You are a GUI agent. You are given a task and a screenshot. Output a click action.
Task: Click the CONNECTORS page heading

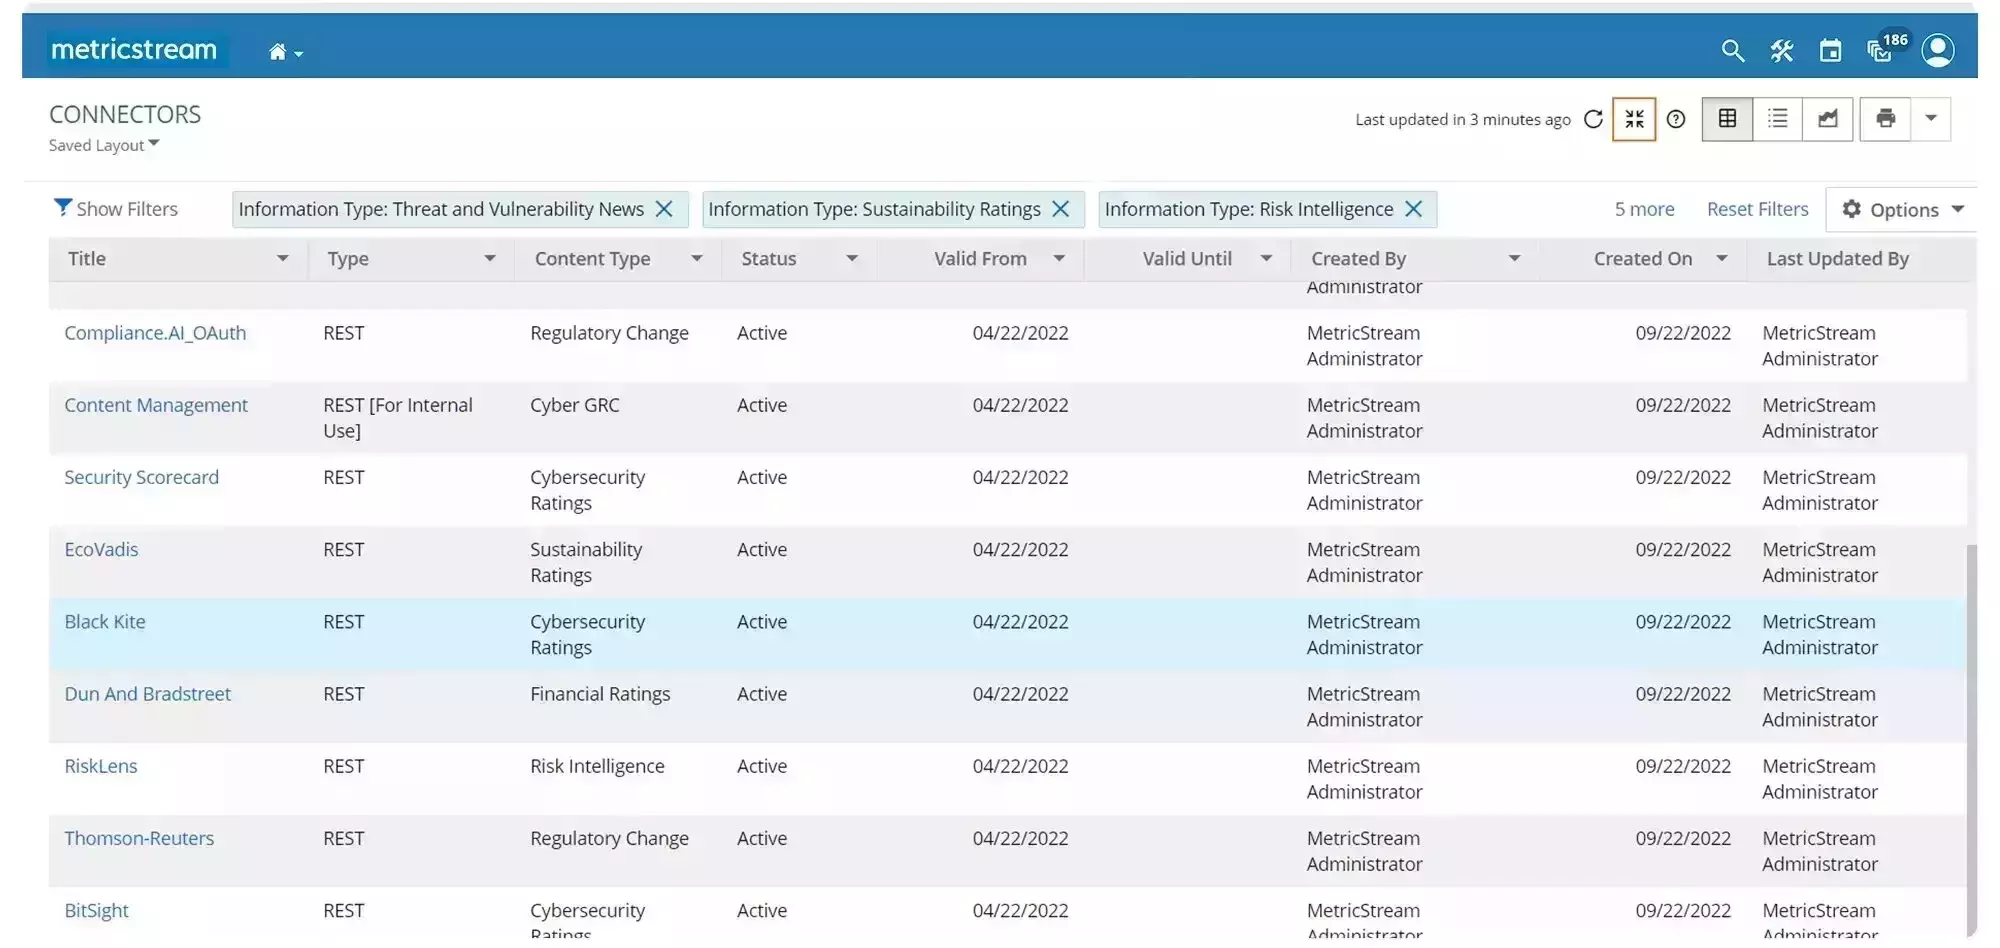coord(125,115)
